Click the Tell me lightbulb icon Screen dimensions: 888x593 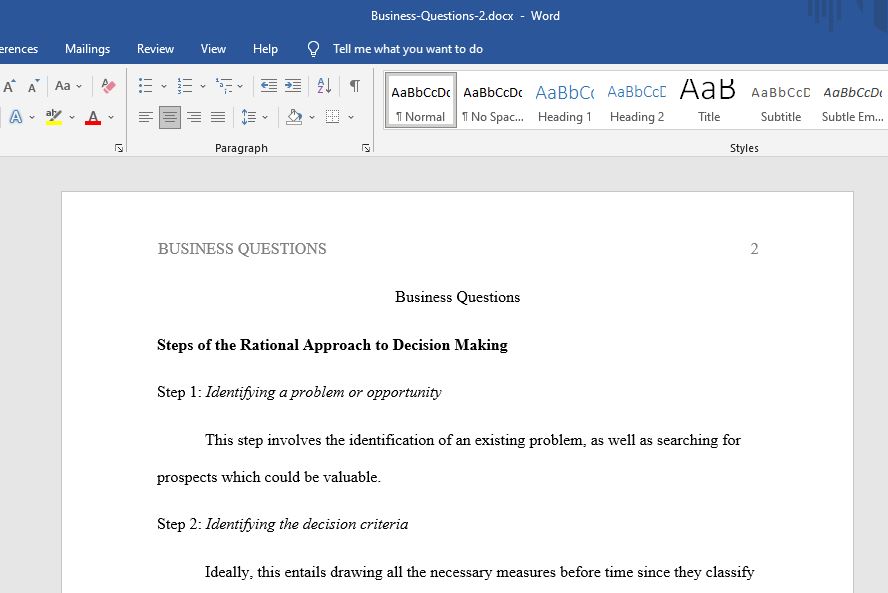pos(313,49)
